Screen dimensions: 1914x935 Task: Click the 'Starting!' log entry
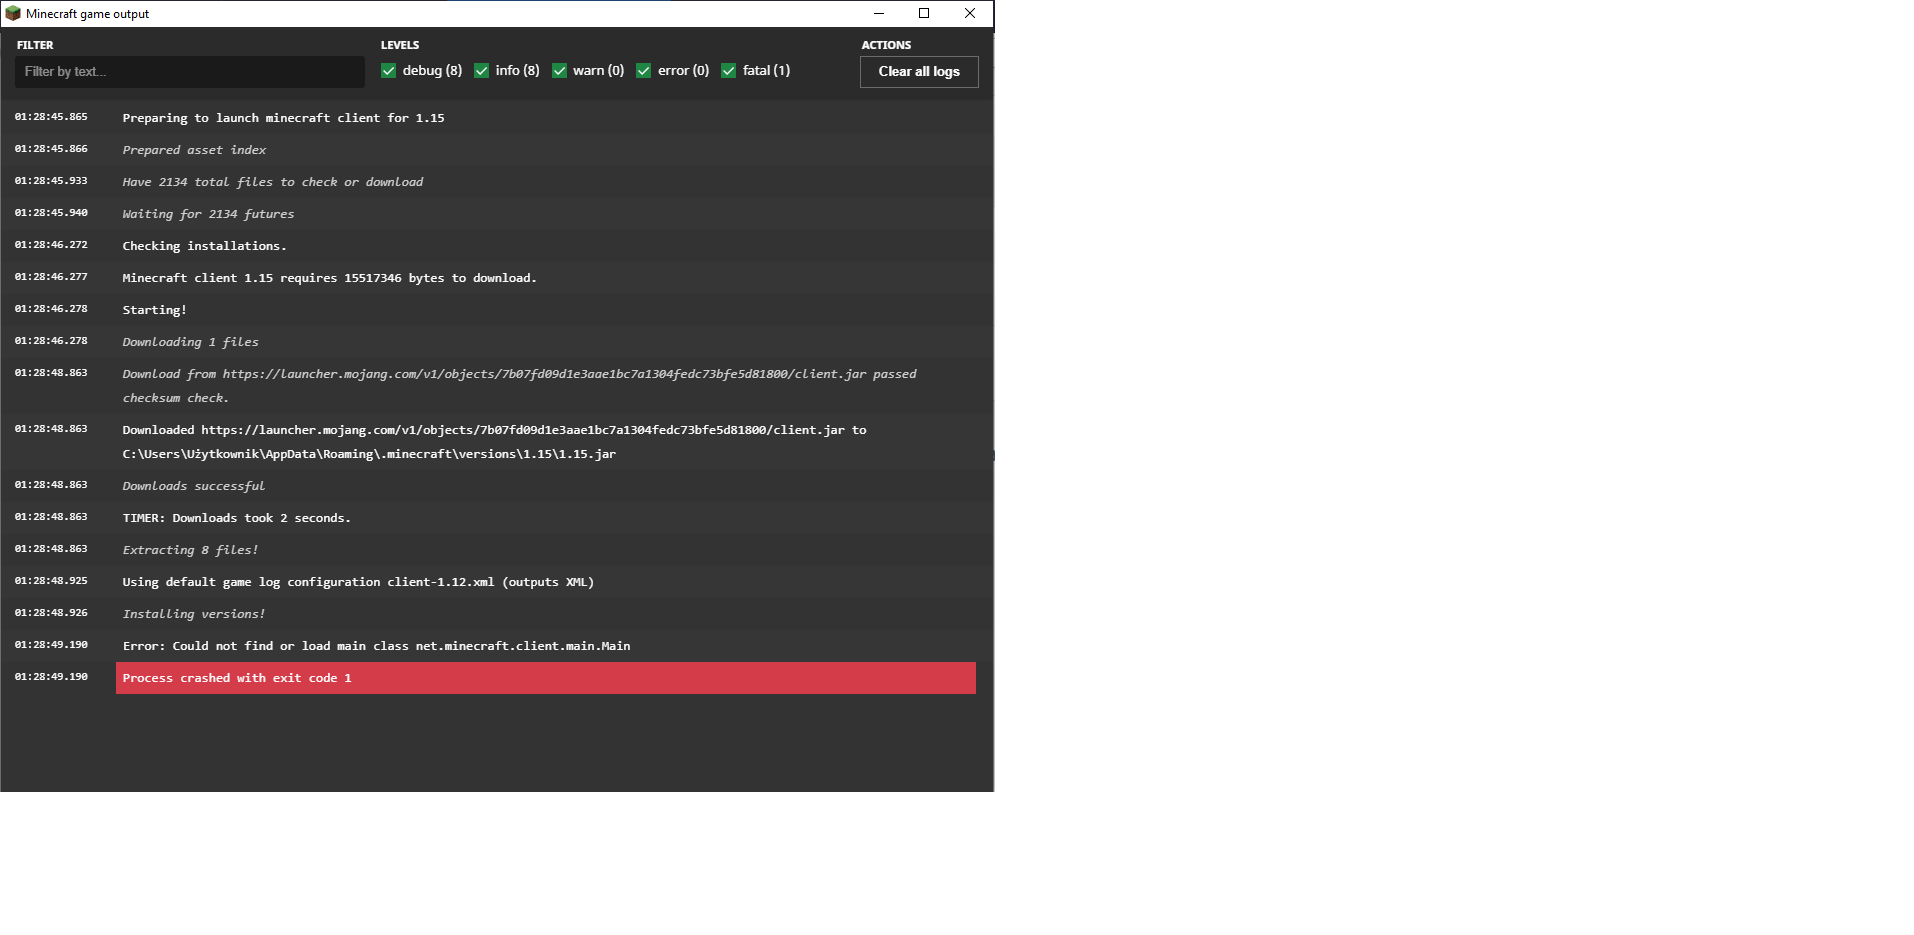point(155,310)
